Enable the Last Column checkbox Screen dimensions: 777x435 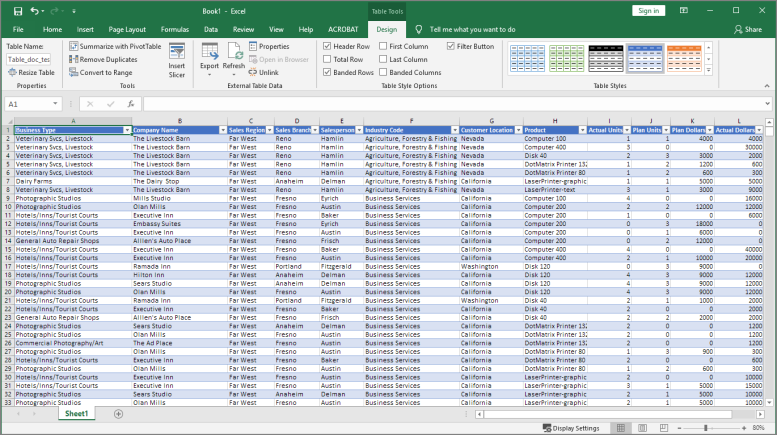tap(383, 59)
